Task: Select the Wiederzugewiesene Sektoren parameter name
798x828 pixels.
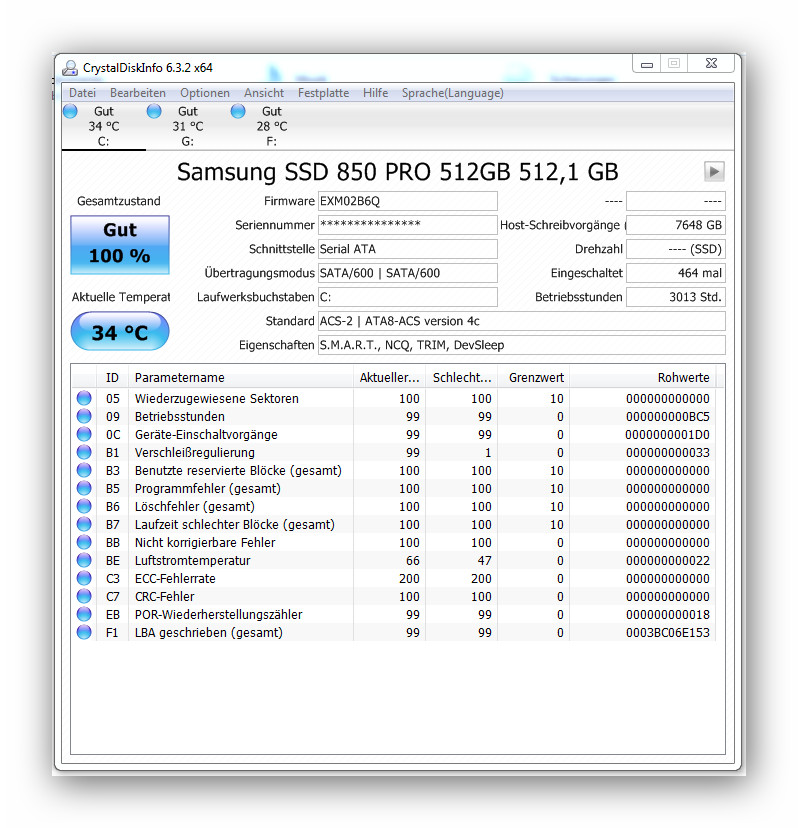Action: 217,399
